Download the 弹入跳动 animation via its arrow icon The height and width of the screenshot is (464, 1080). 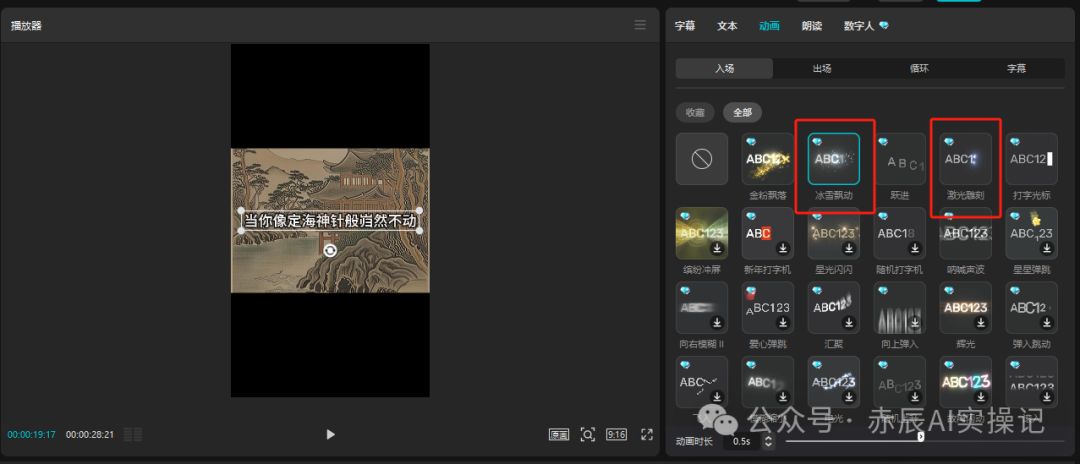1048,322
